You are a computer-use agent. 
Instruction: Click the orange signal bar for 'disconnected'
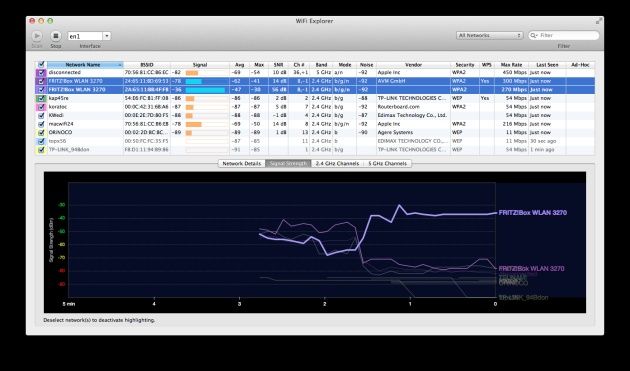pyautogui.click(x=192, y=73)
